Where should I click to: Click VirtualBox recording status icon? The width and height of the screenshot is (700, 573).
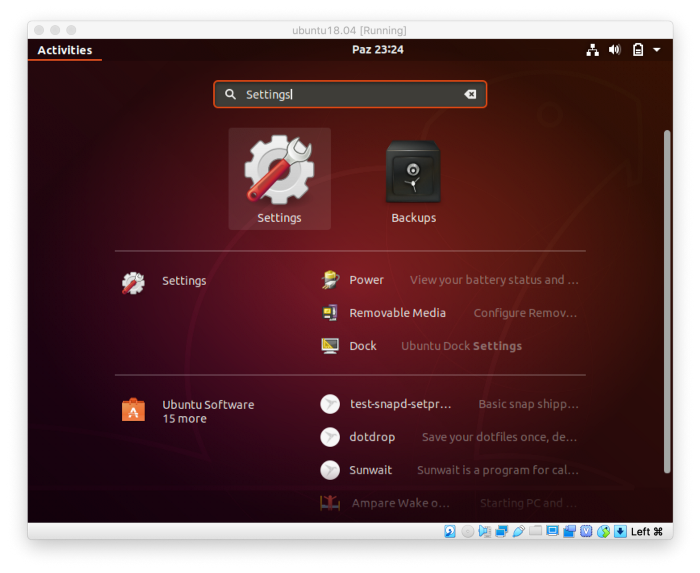(x=570, y=531)
